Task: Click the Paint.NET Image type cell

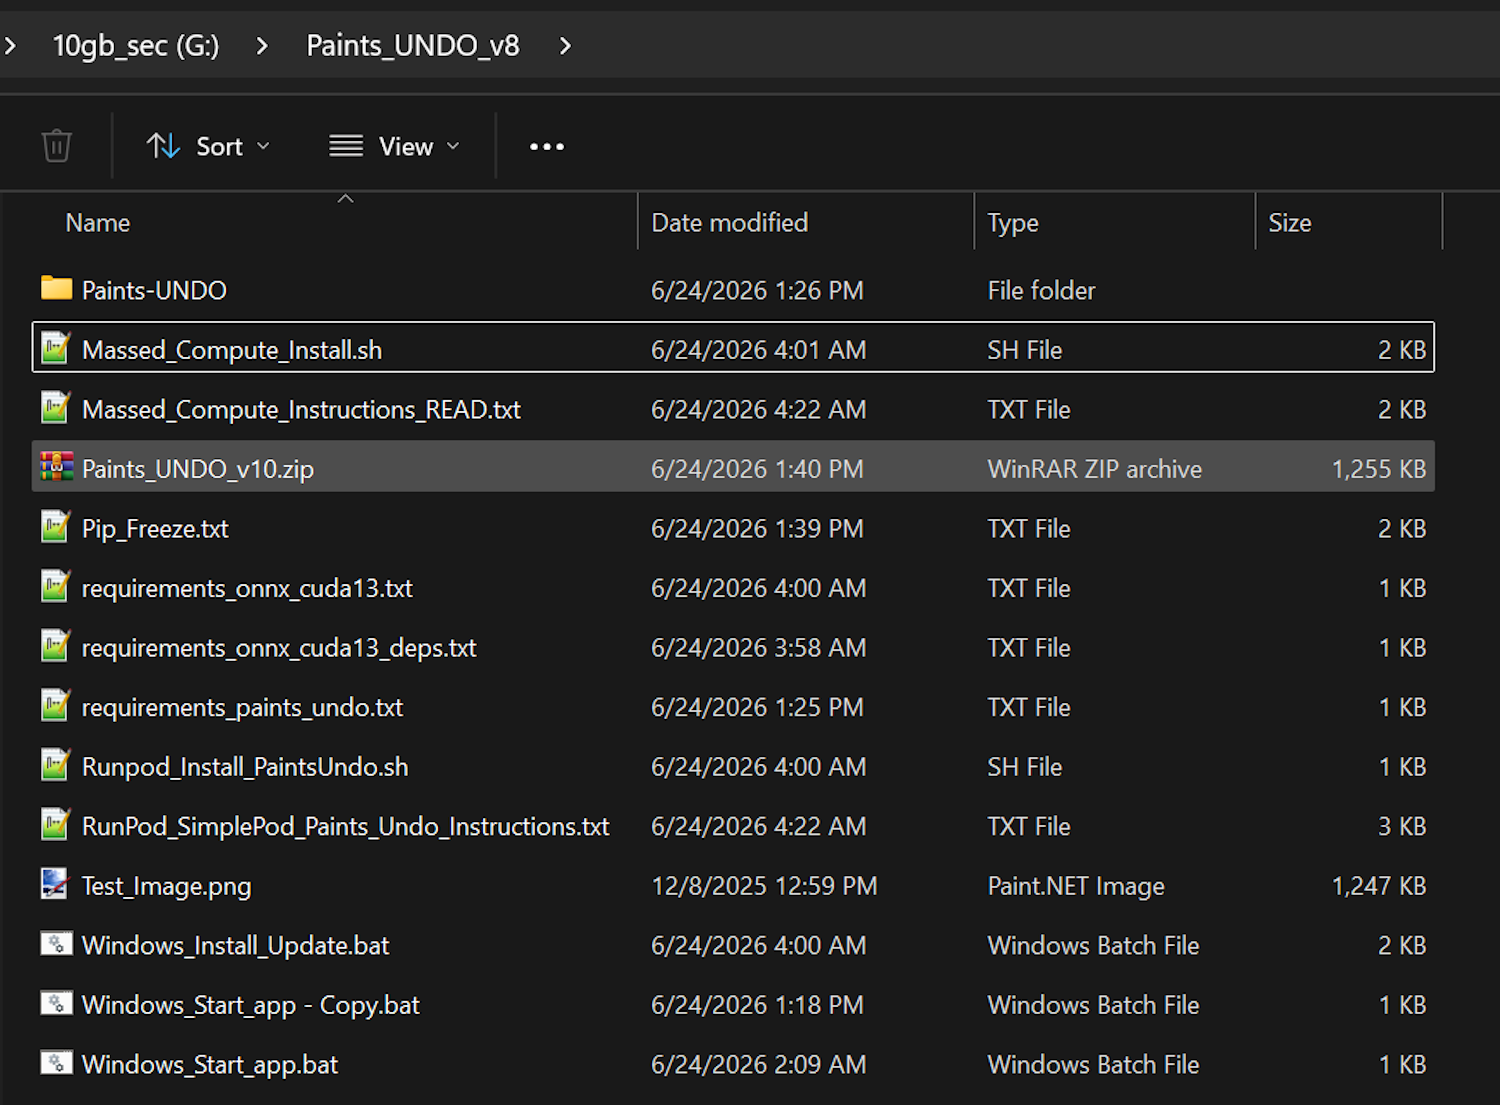Action: [1076, 886]
